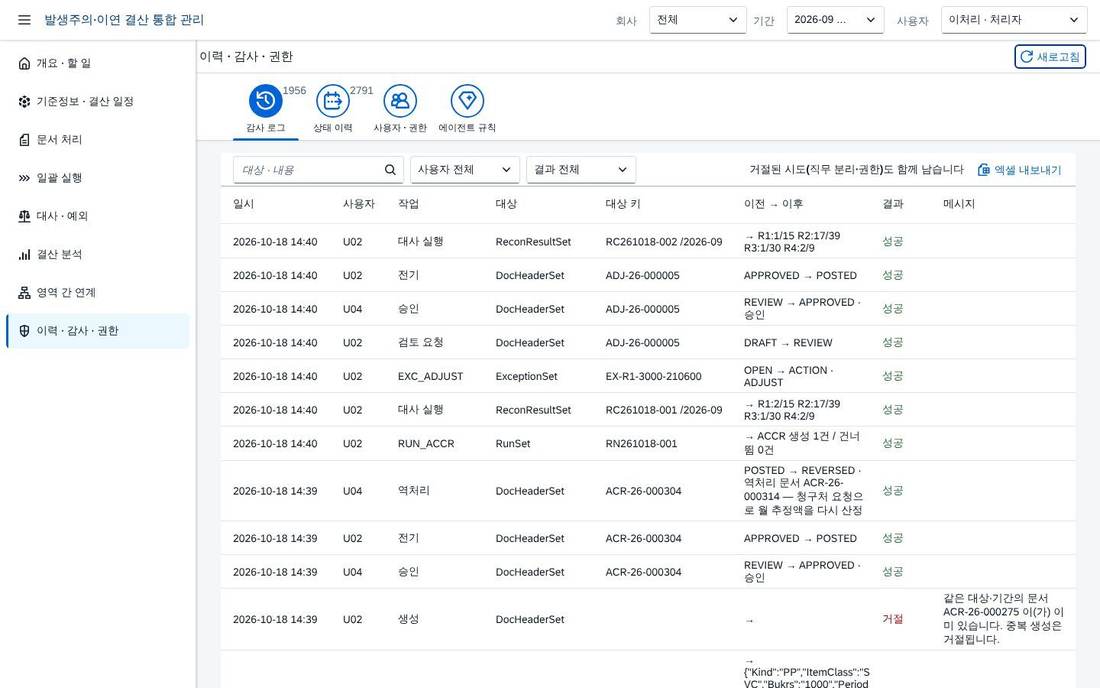Screen dimensions: 1100x688
Task: Click 성공 result in RUN_ACCR row
Action: (x=892, y=444)
